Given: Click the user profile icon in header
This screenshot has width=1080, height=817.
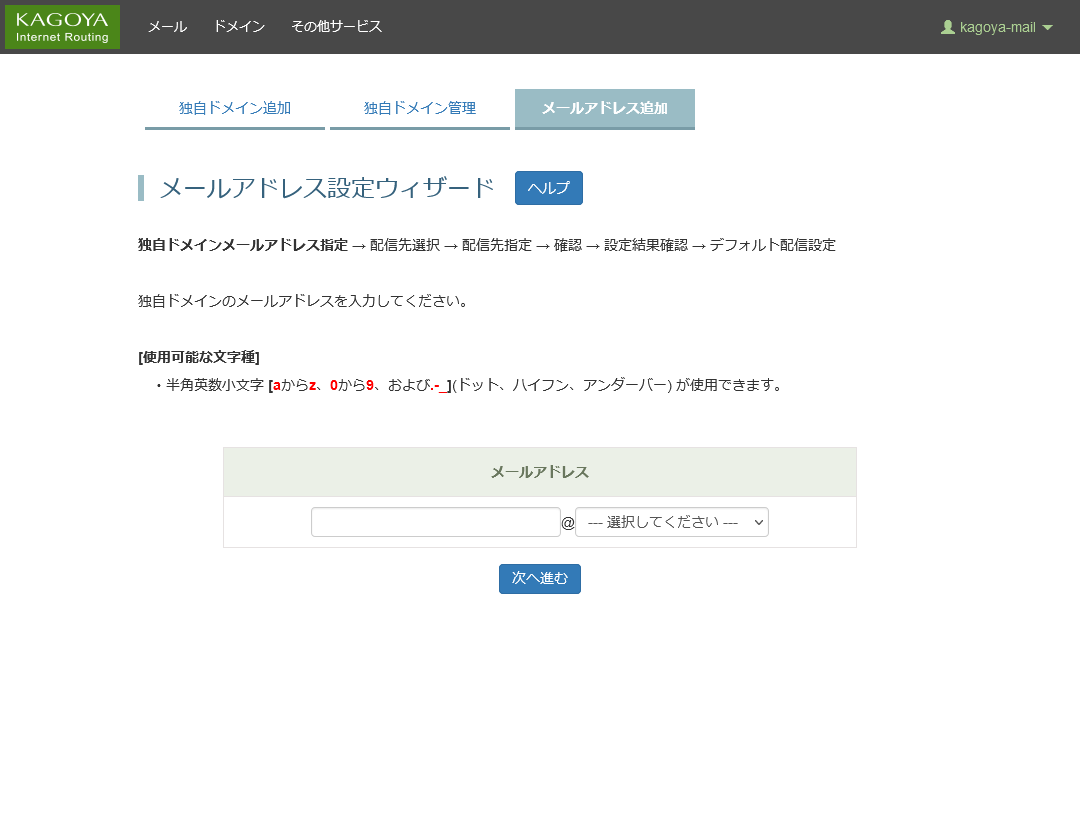Looking at the screenshot, I should [947, 27].
